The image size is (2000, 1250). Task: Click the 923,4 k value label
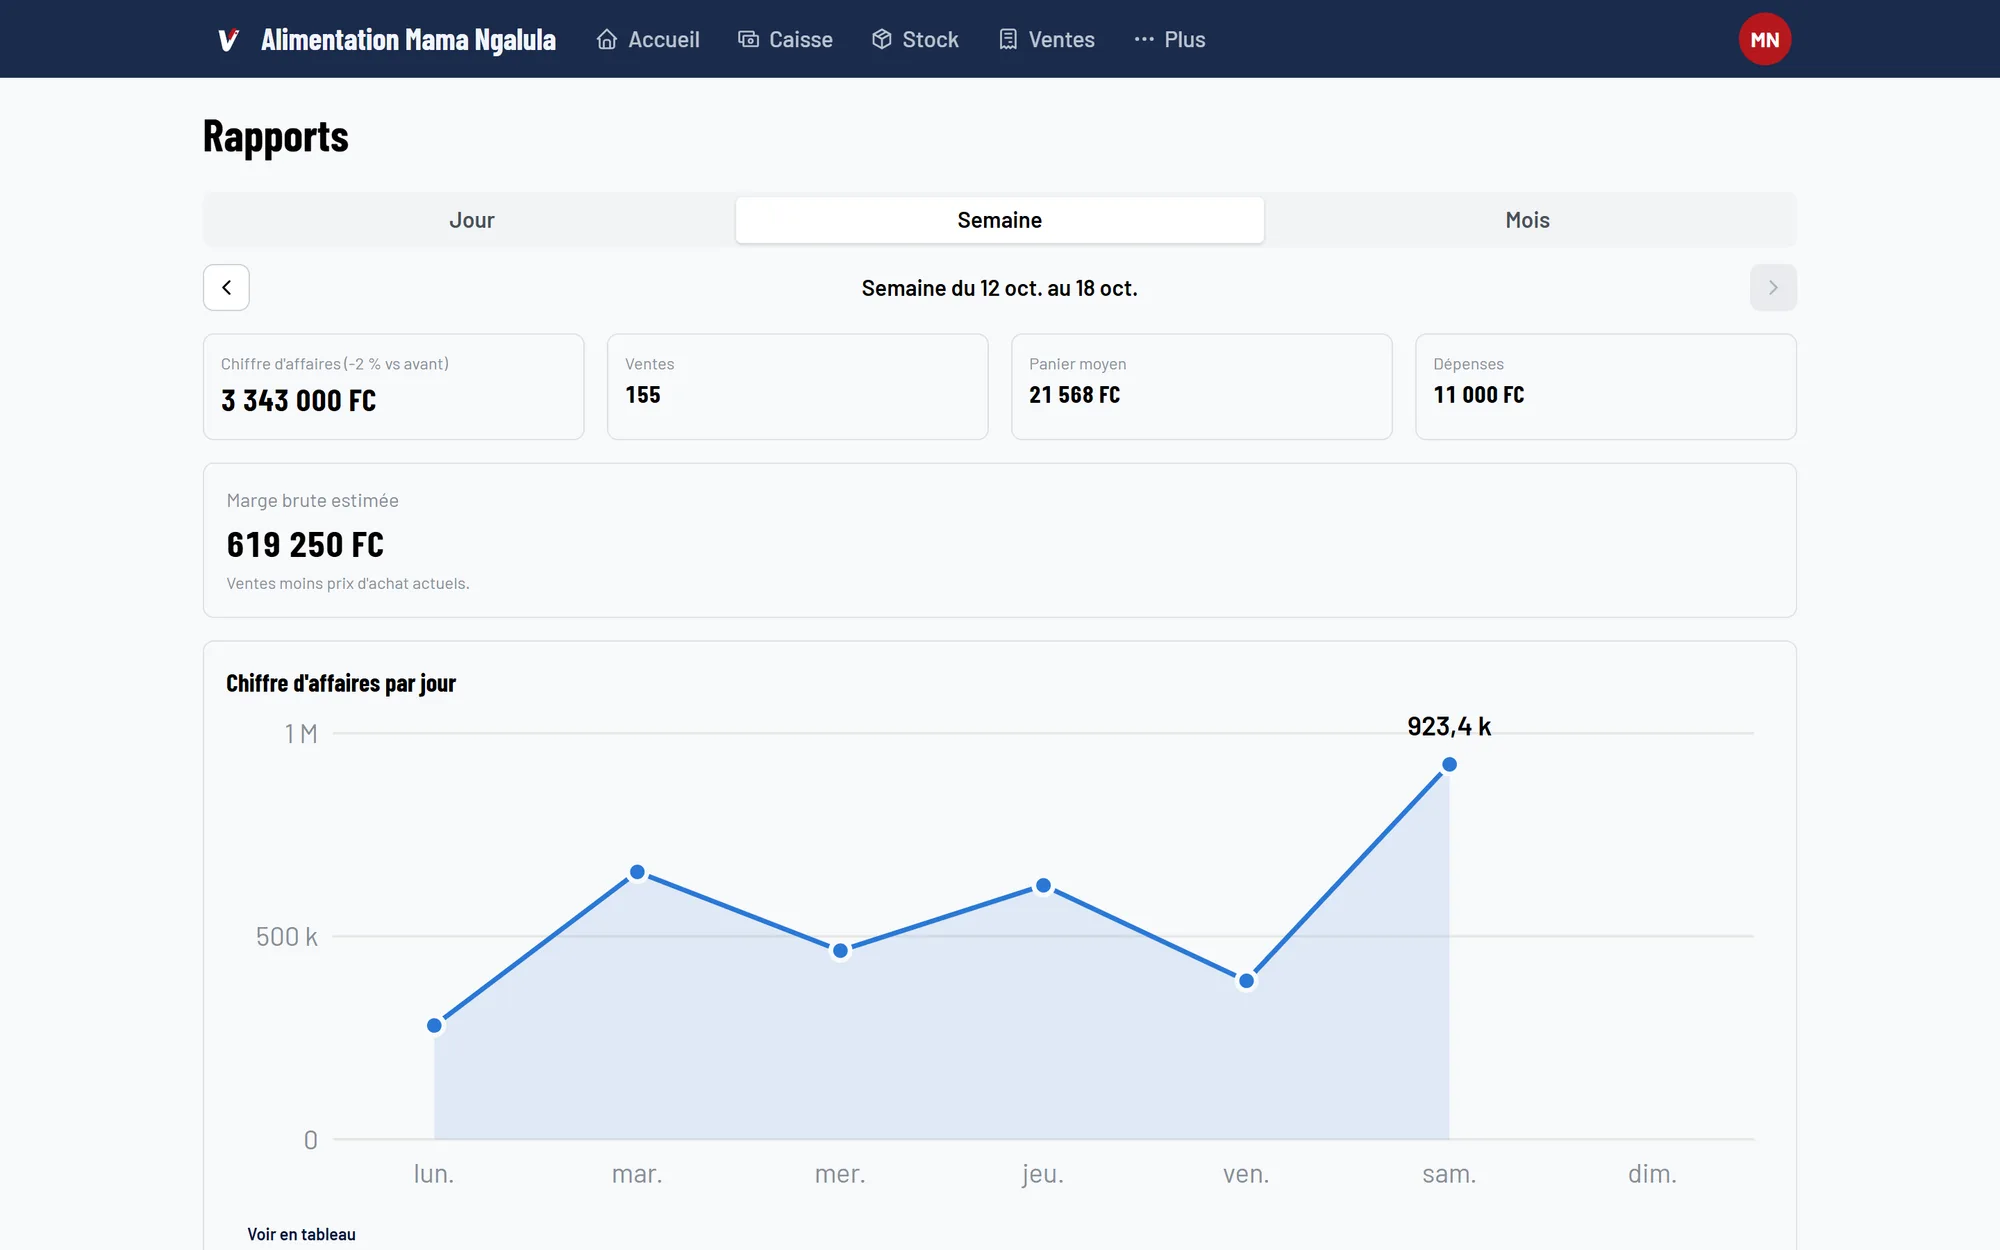click(x=1449, y=727)
